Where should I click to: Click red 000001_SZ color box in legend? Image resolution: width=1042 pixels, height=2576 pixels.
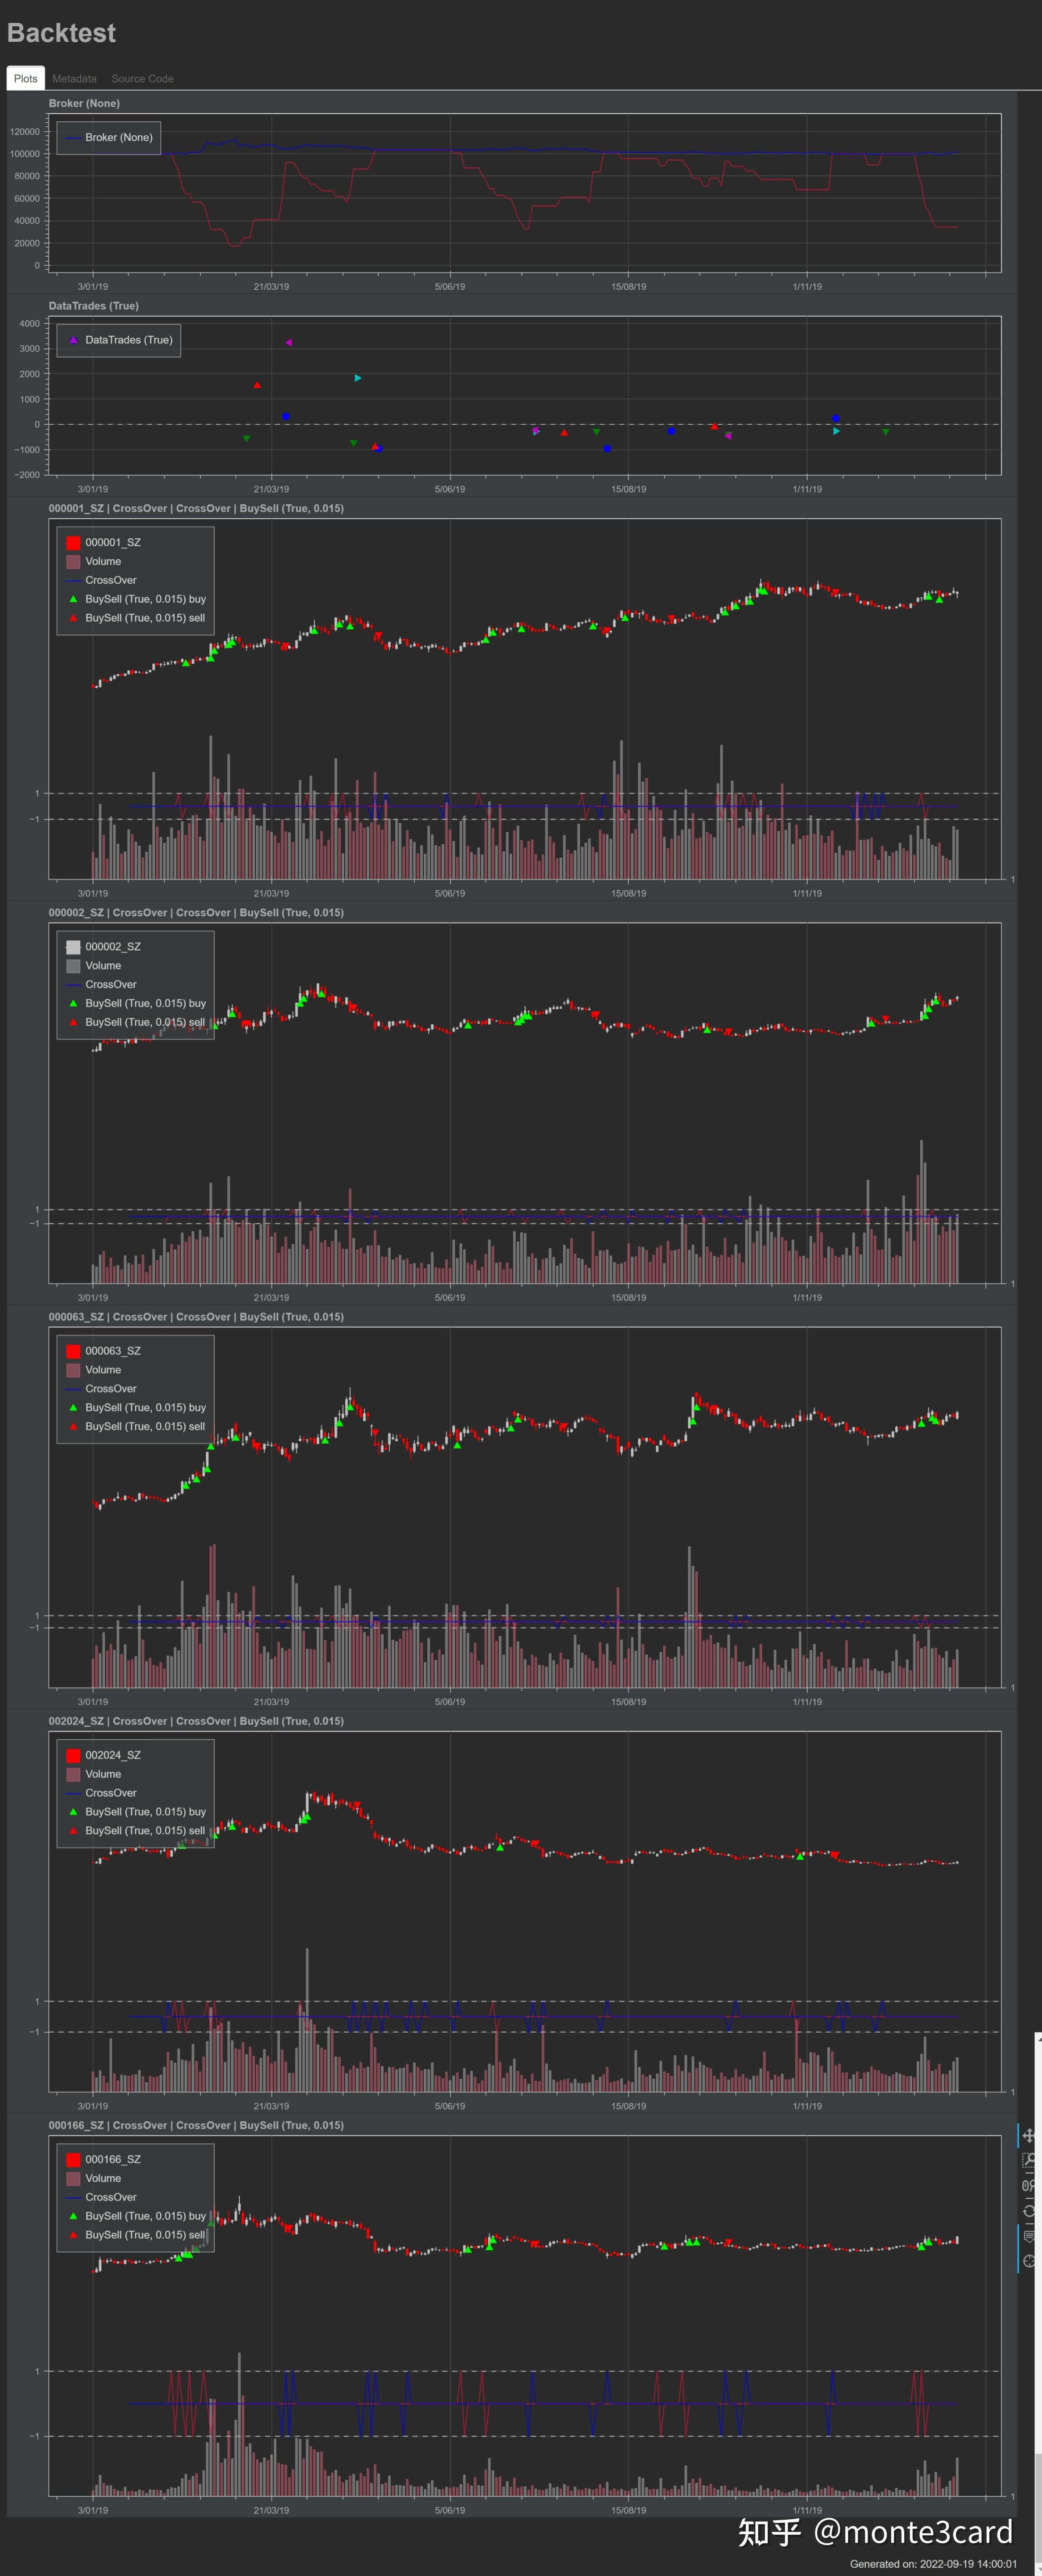pyautogui.click(x=73, y=543)
